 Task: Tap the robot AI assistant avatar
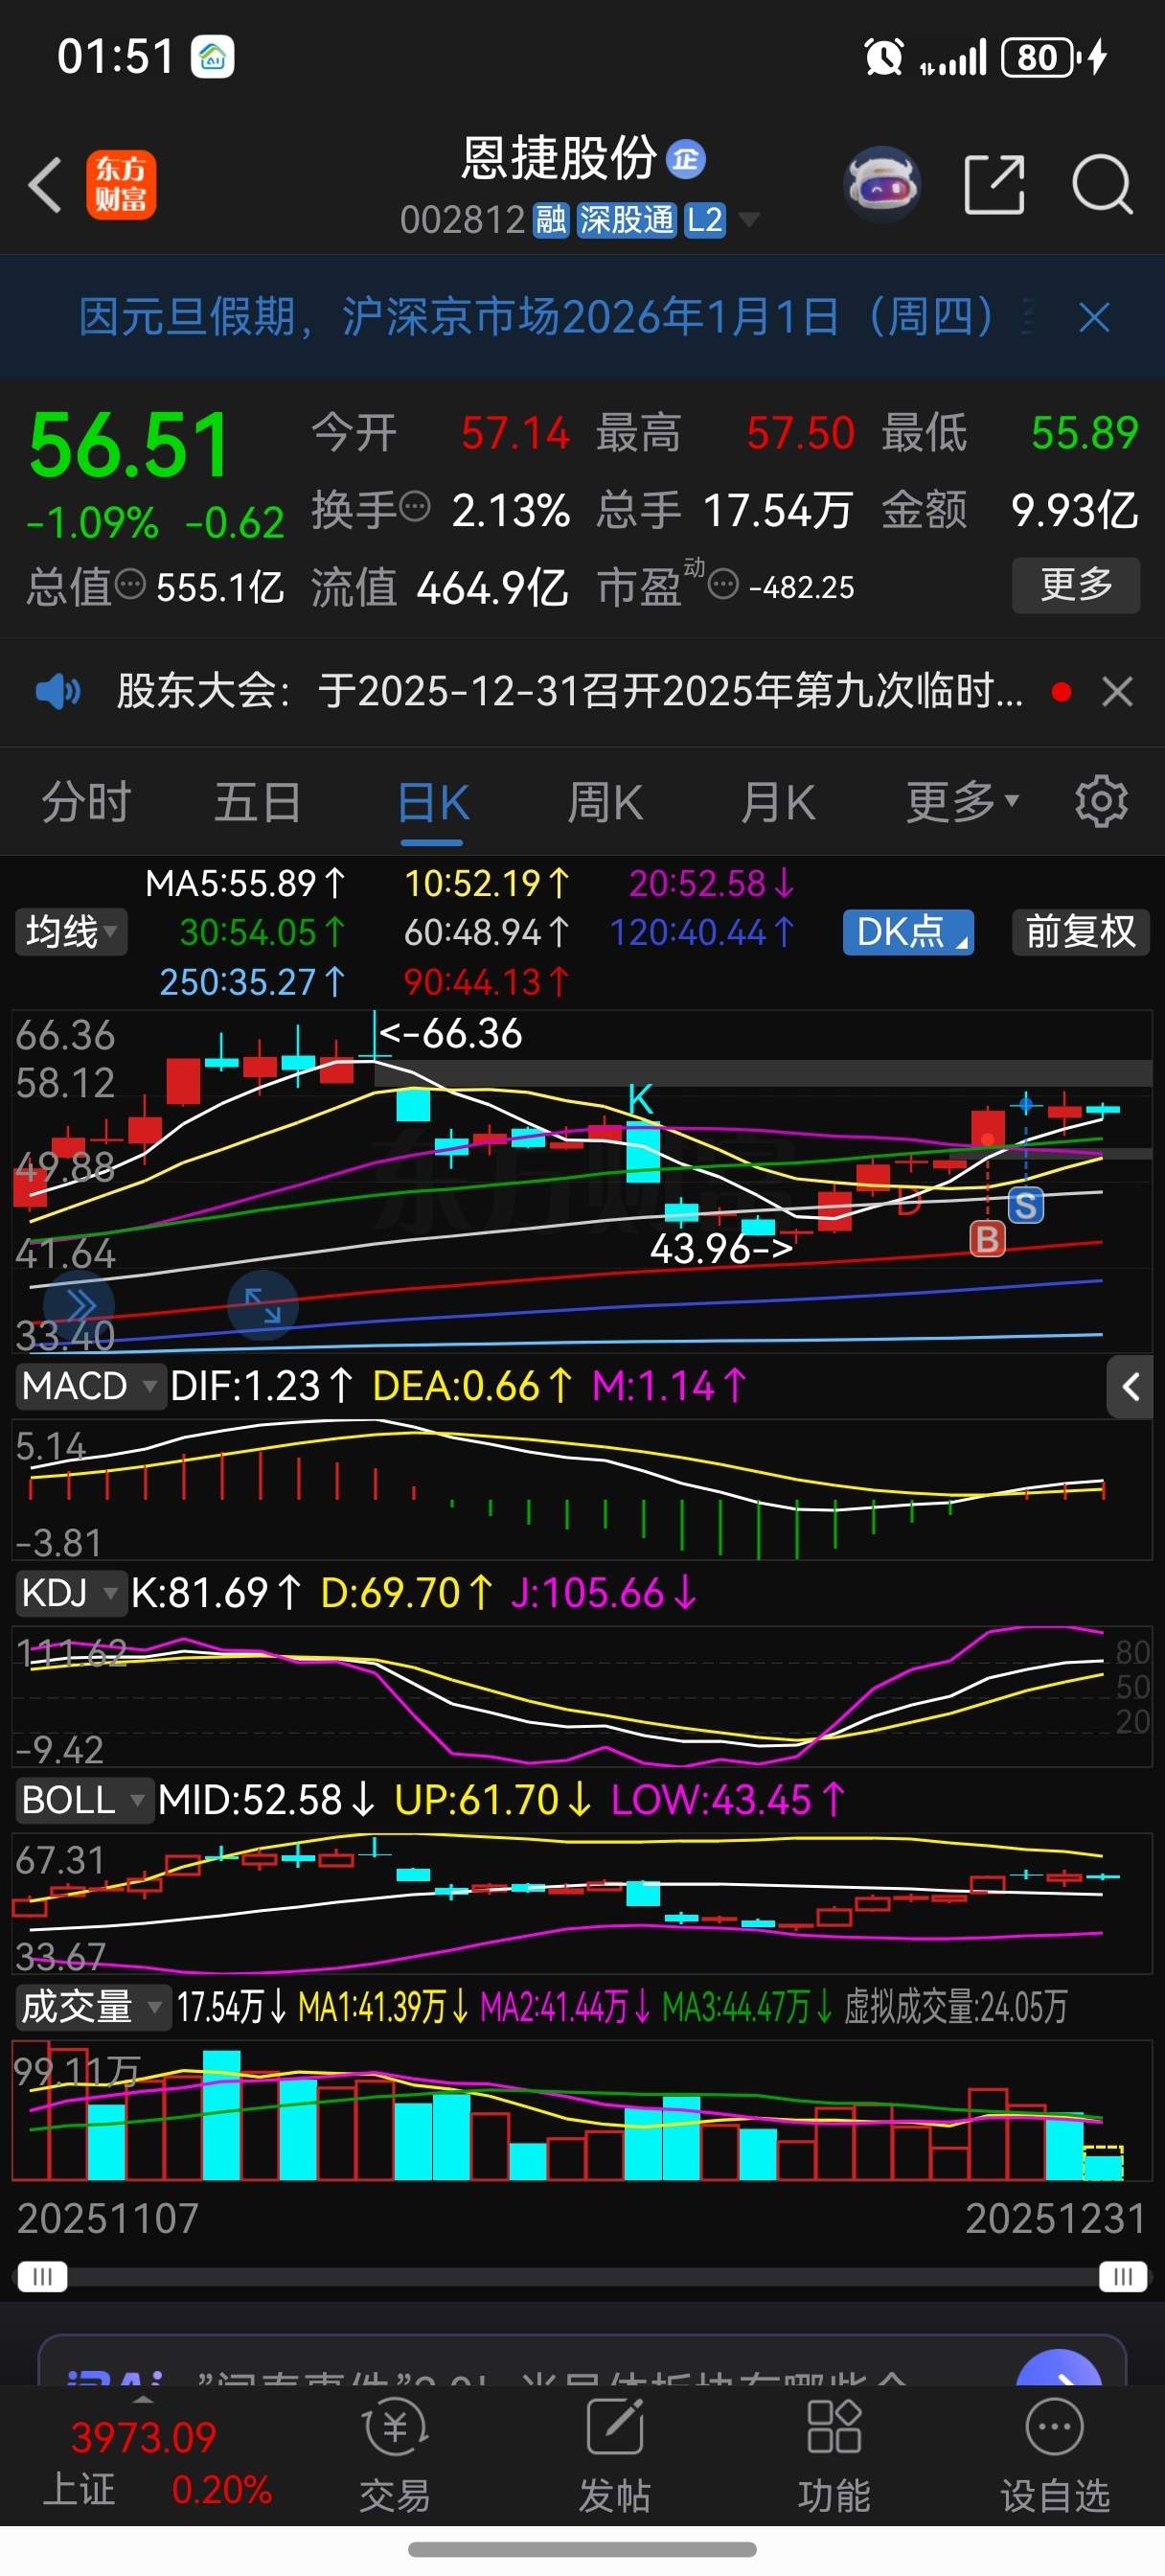tap(882, 184)
